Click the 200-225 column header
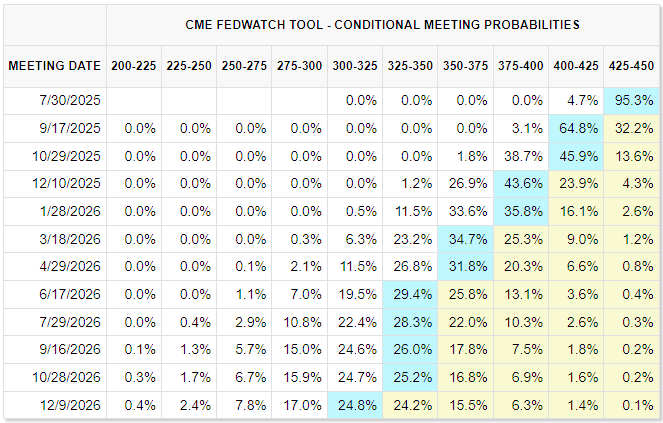 pyautogui.click(x=135, y=66)
